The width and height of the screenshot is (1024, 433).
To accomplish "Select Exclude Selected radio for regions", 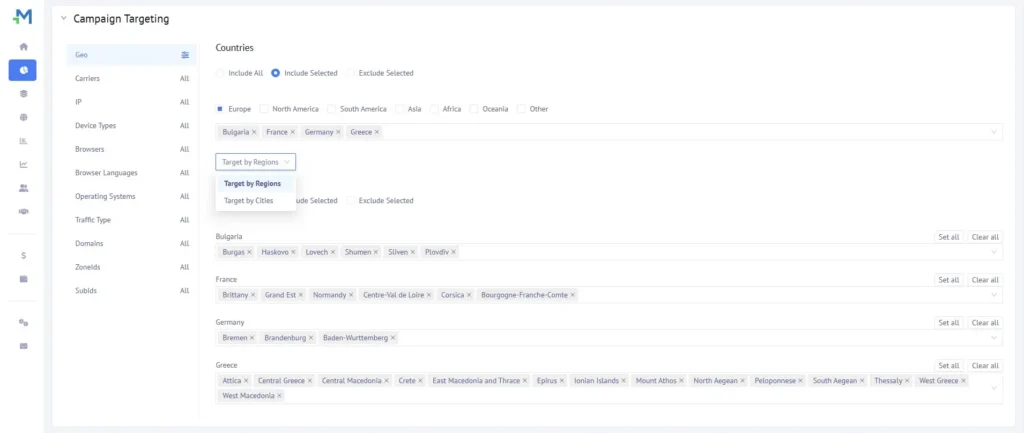I will click(351, 200).
